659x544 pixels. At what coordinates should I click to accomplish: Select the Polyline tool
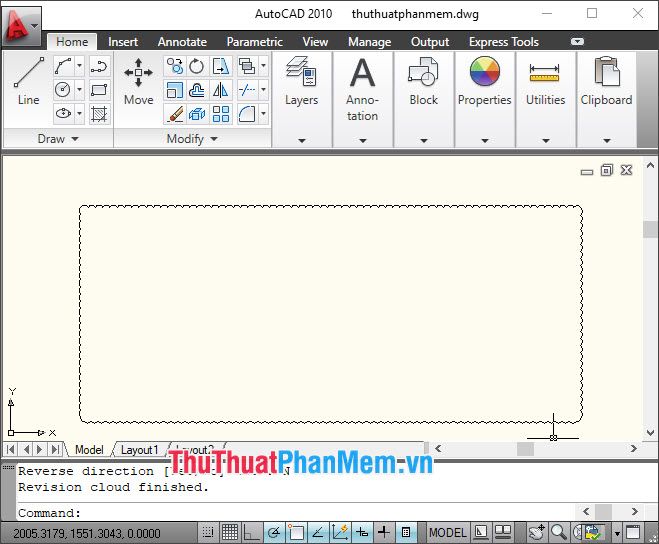(x=99, y=66)
